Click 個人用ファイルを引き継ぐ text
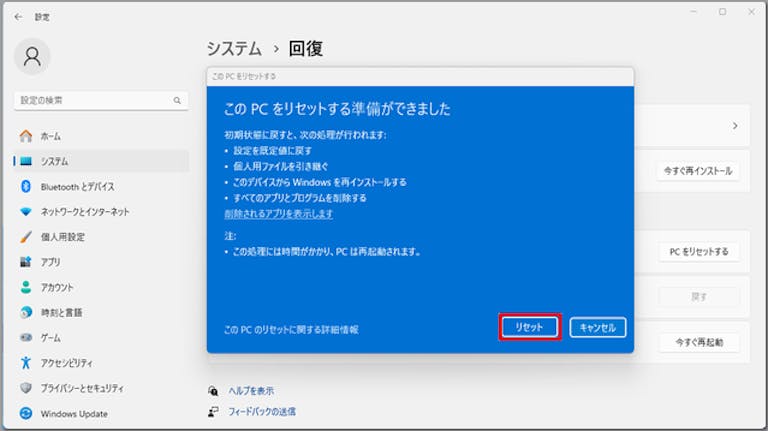This screenshot has height=431, width=768. click(281, 167)
